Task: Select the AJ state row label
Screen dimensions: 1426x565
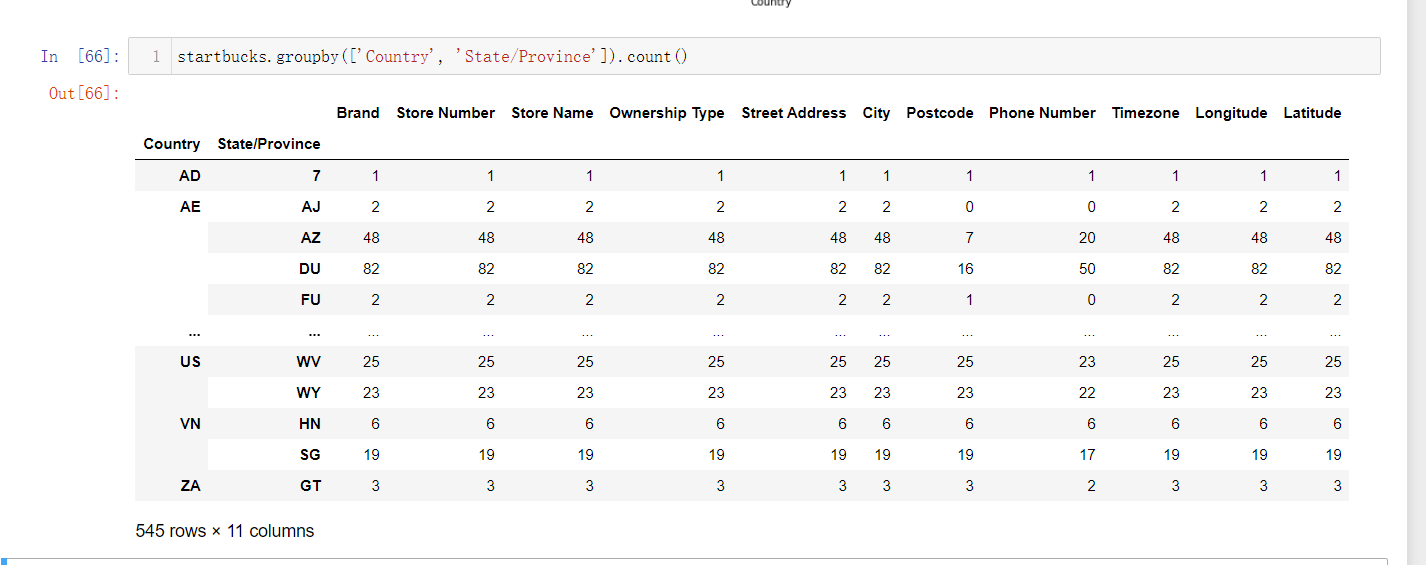Action: pos(311,207)
